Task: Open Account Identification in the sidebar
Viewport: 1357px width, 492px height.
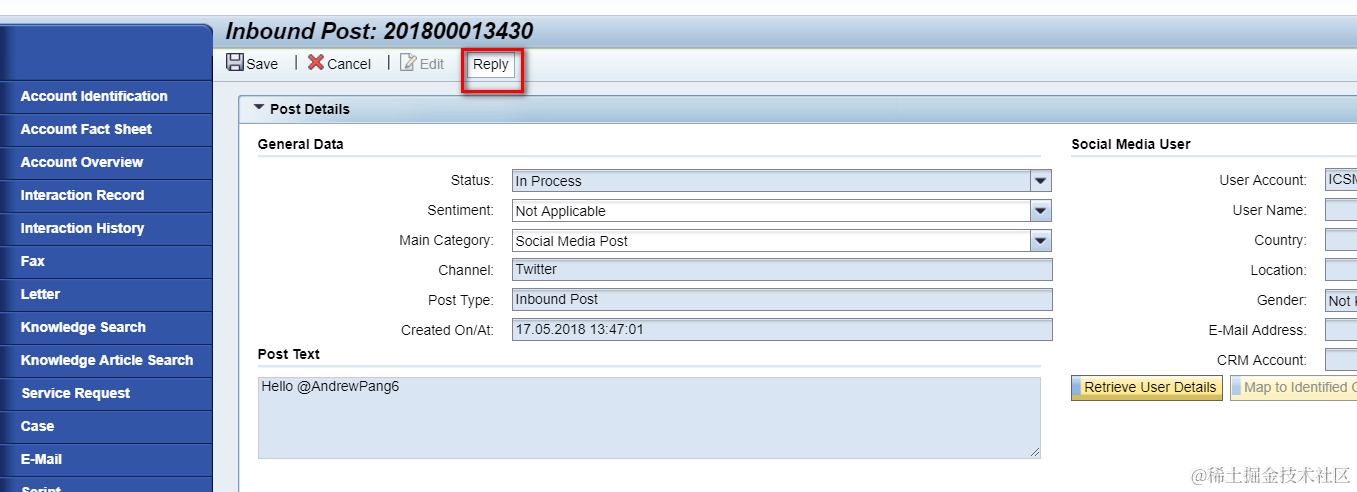Action: click(106, 97)
